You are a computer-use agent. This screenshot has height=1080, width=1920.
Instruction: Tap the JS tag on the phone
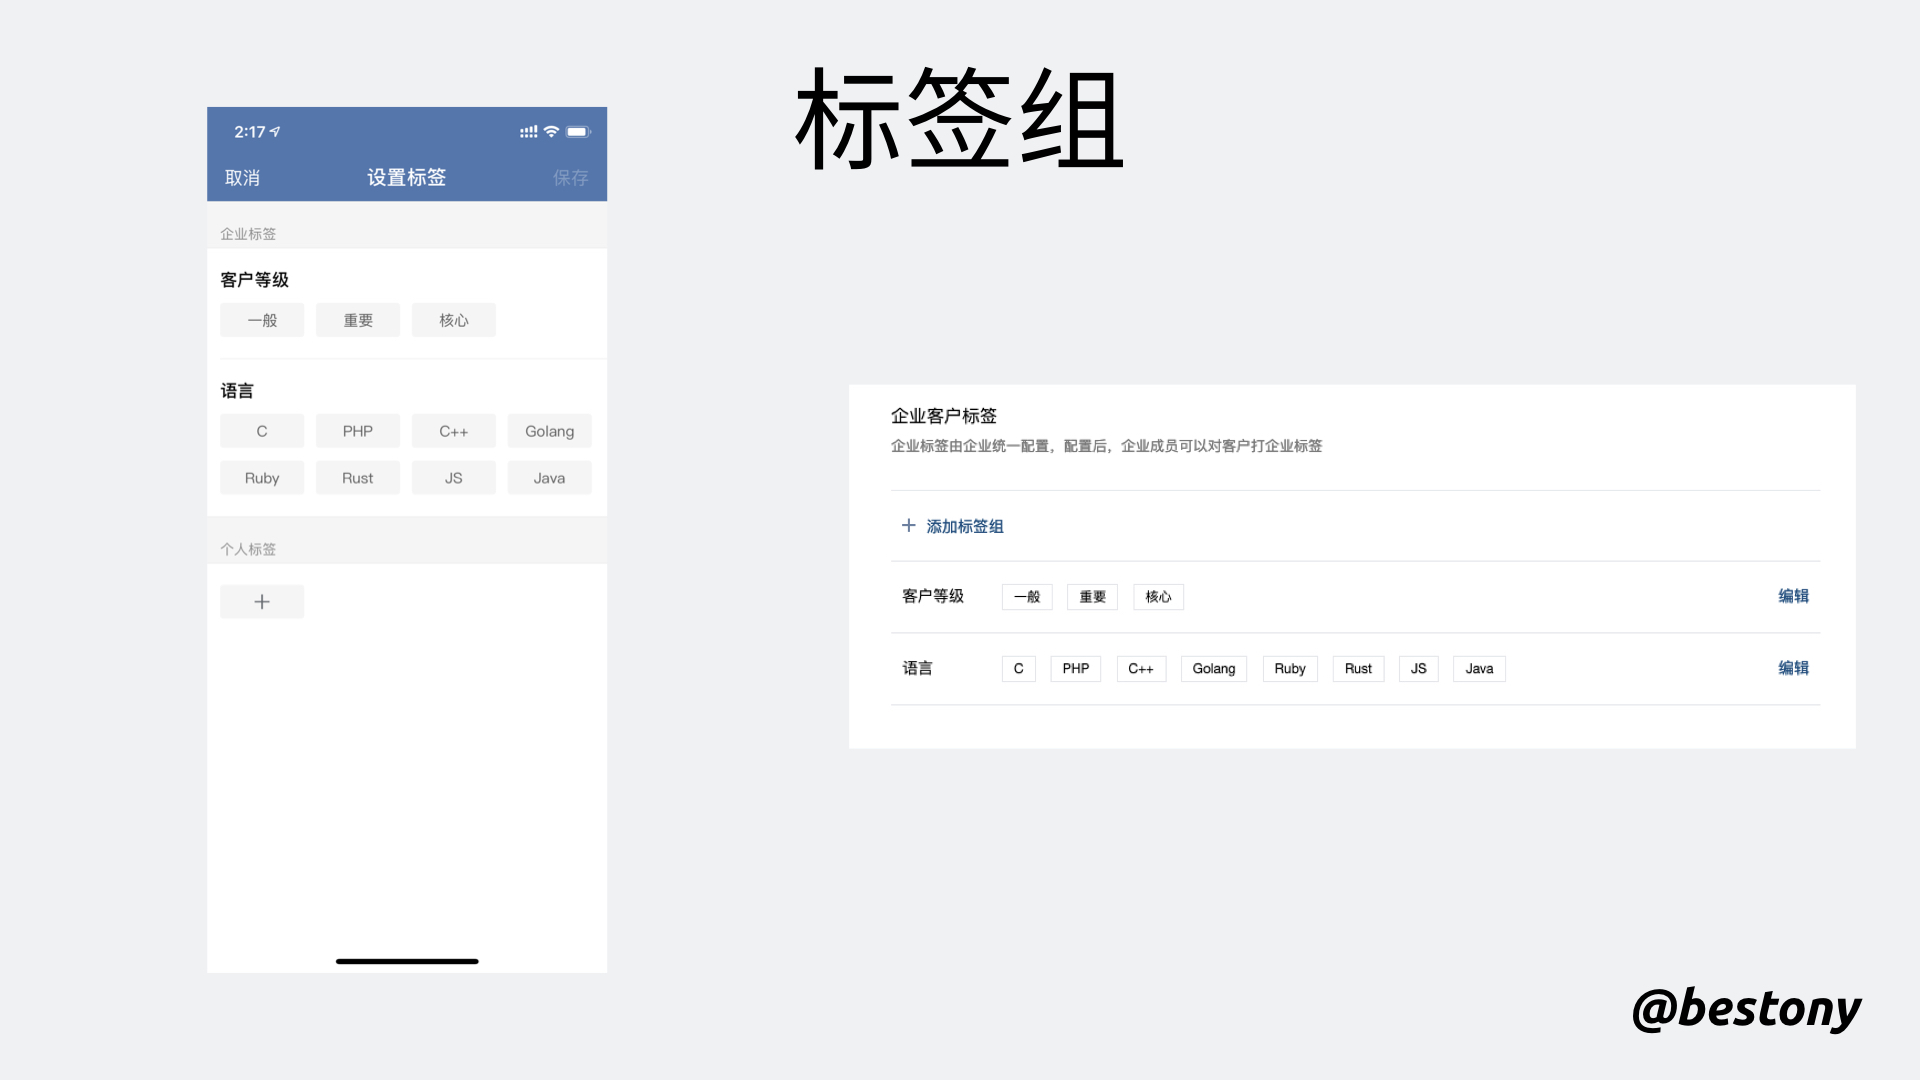point(453,478)
